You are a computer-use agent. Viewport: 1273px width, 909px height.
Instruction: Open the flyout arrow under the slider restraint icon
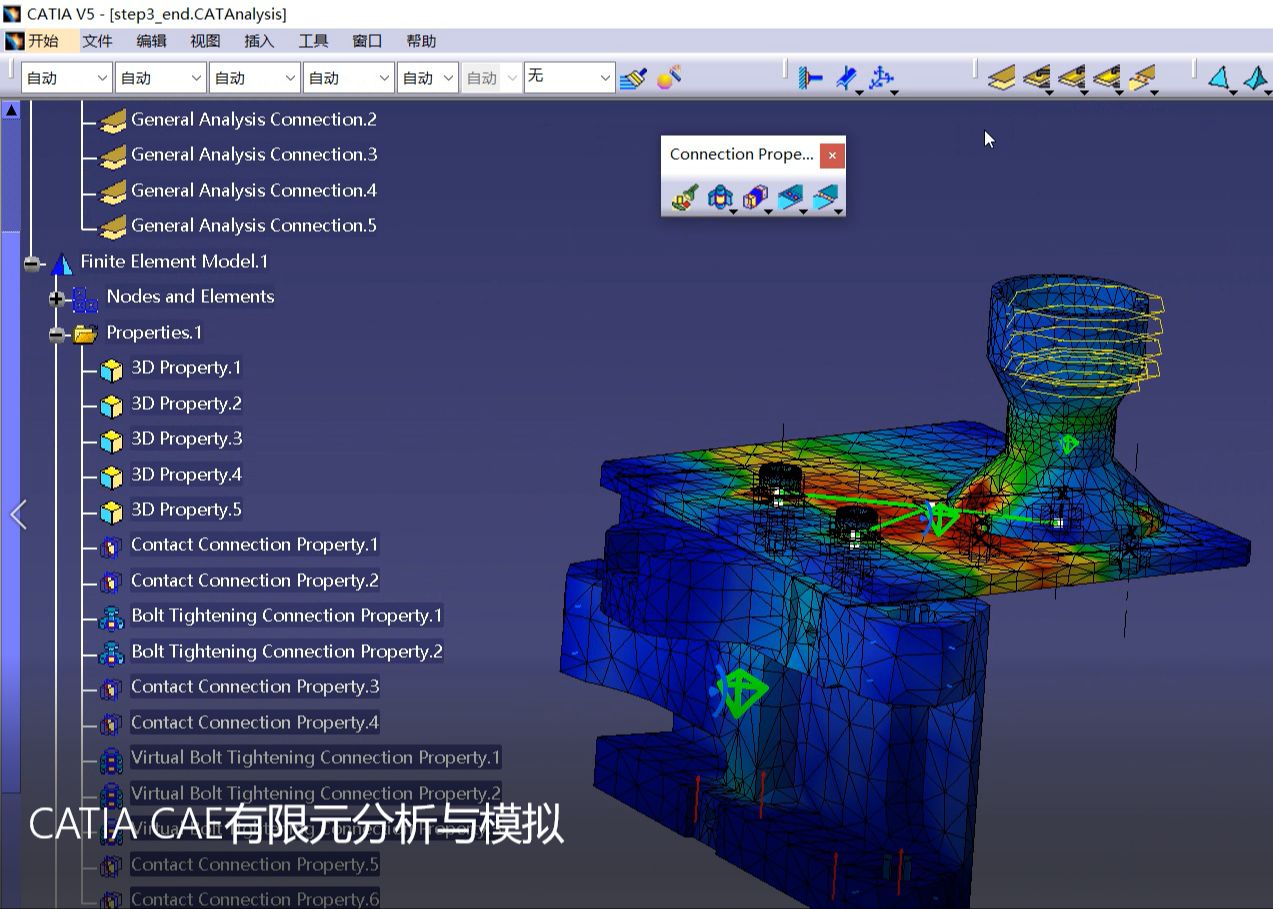(x=859, y=92)
